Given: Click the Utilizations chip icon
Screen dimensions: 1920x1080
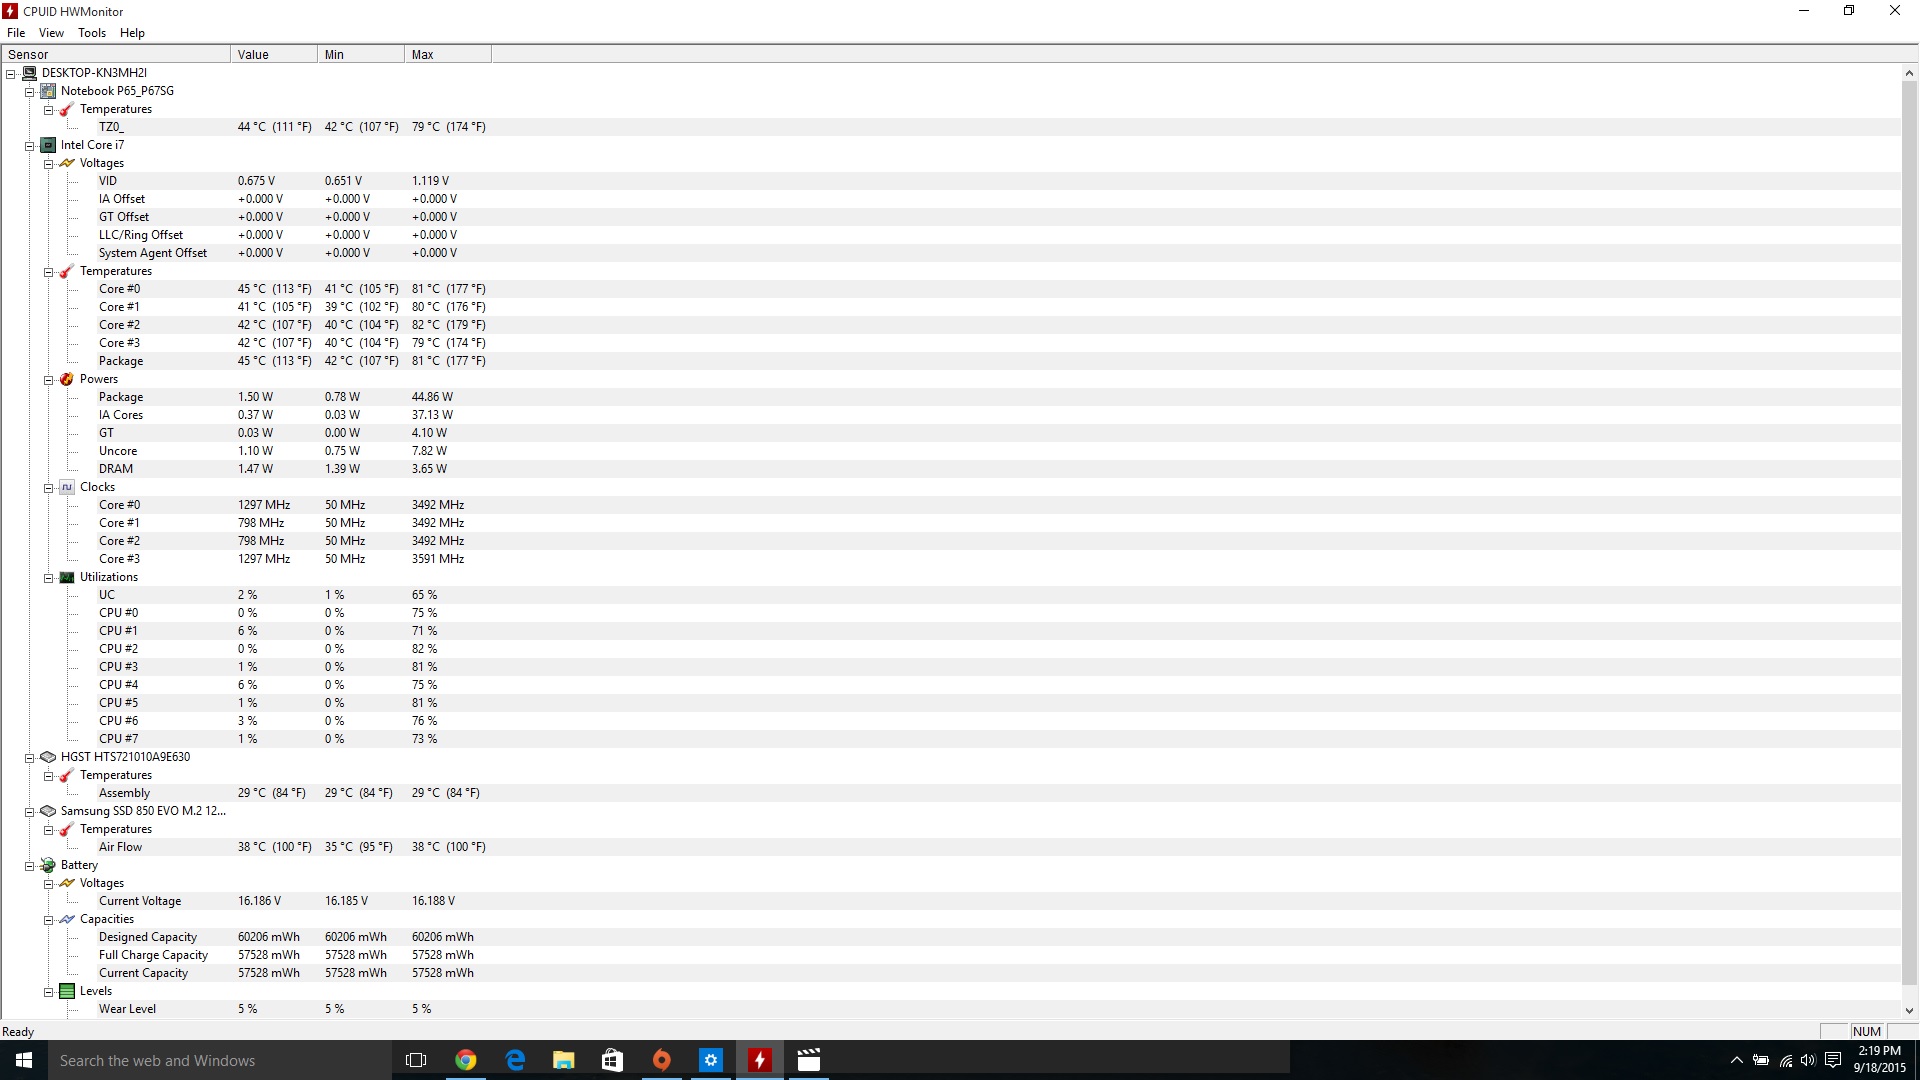Looking at the screenshot, I should (x=67, y=577).
